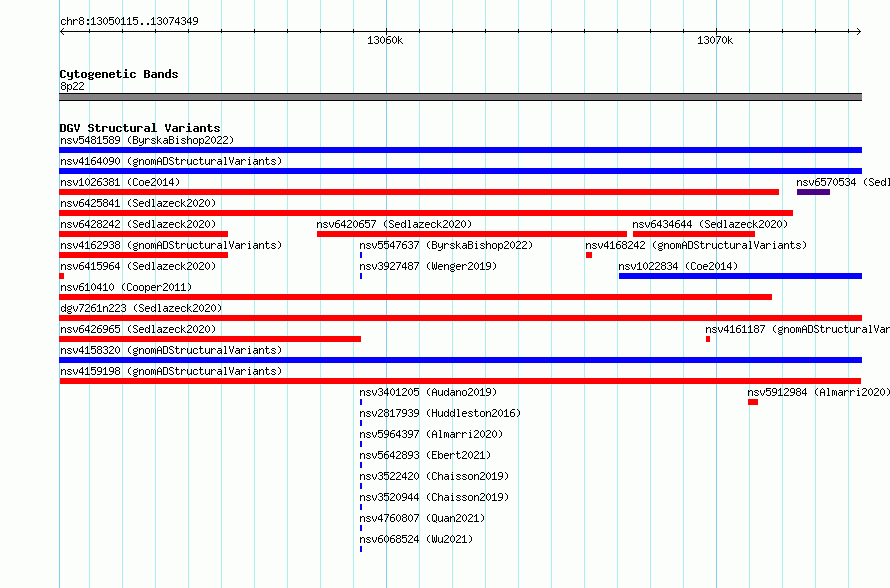Image resolution: width=890 pixels, height=588 pixels.
Task: Select nsv4159198 gnomADStructuralVariants label
Action: pyautogui.click(x=171, y=371)
